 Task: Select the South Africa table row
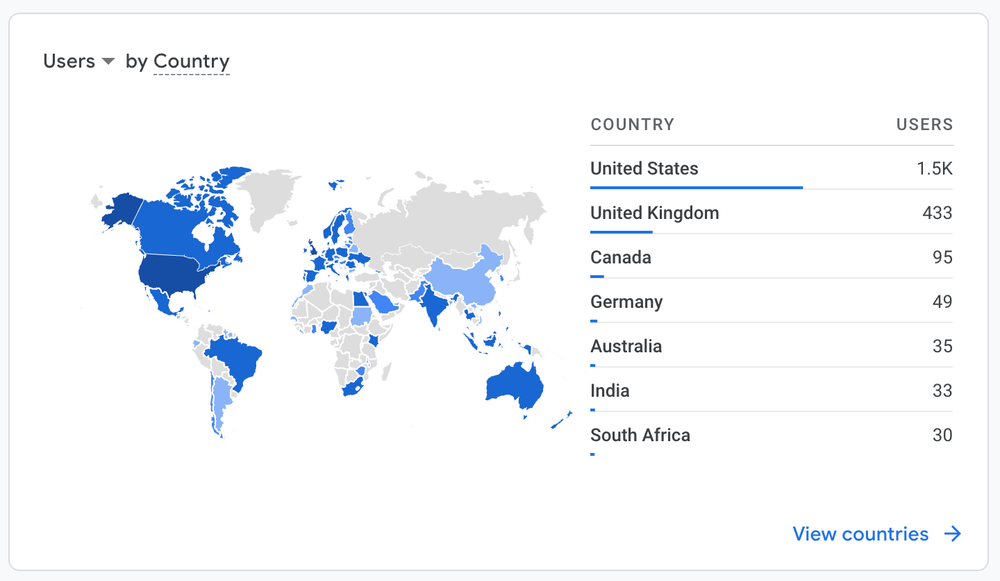coord(772,436)
